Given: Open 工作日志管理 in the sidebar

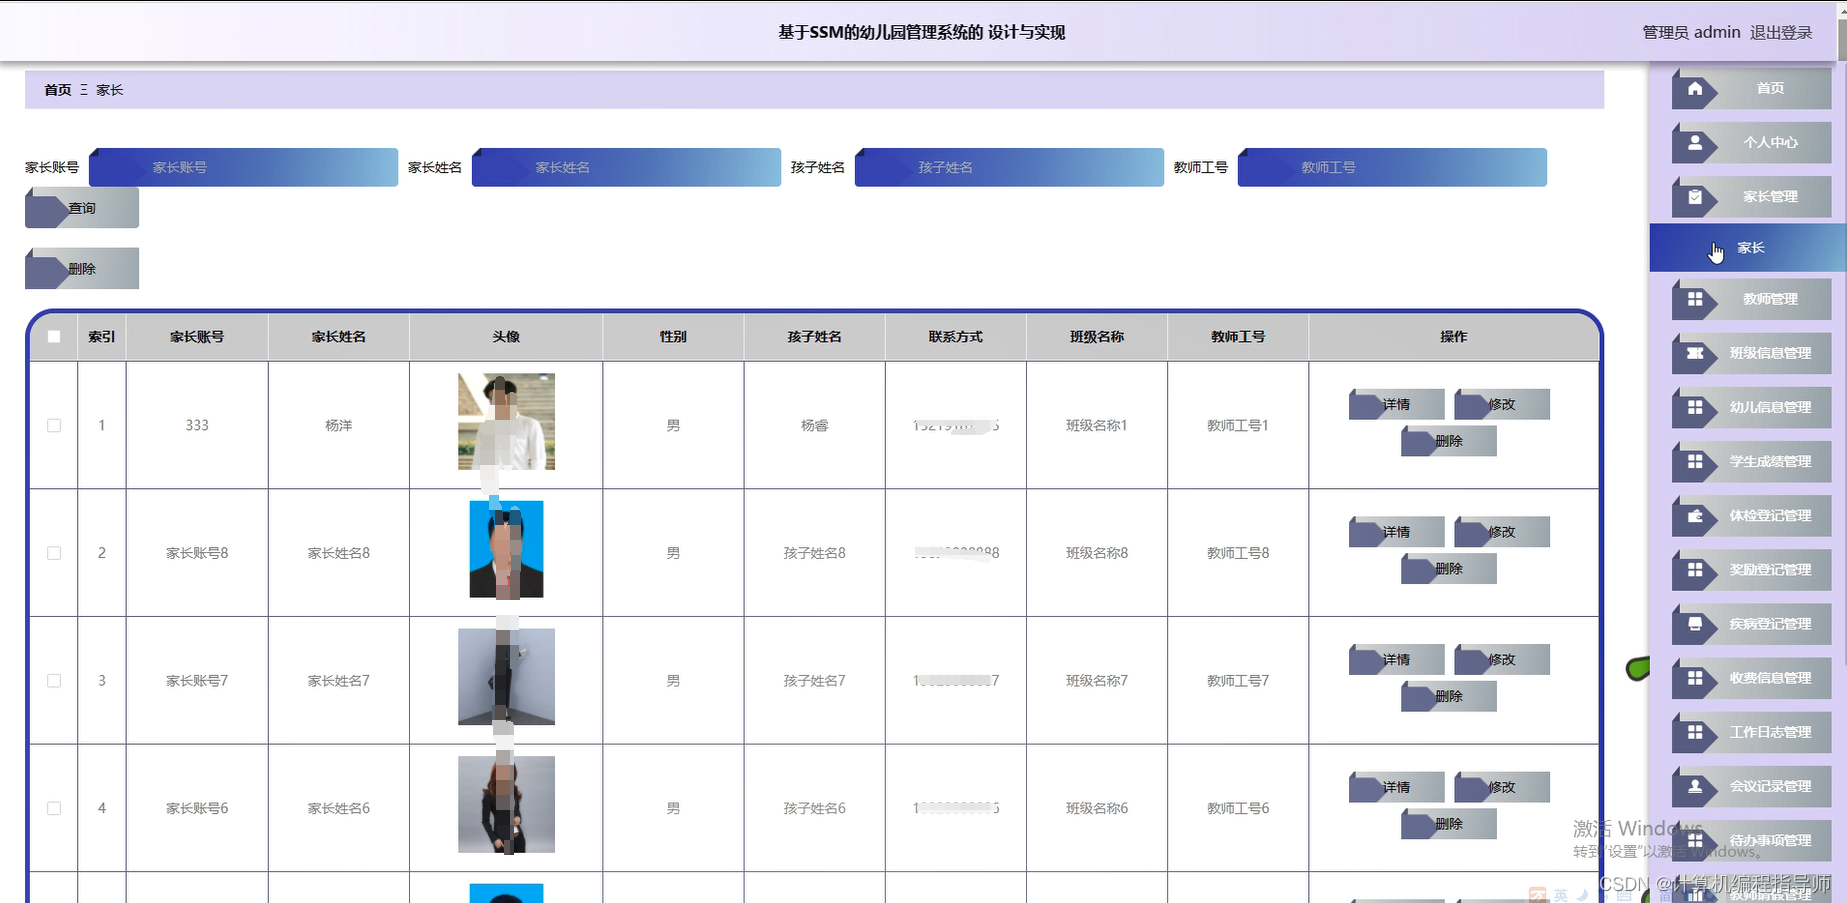Looking at the screenshot, I should (1751, 732).
